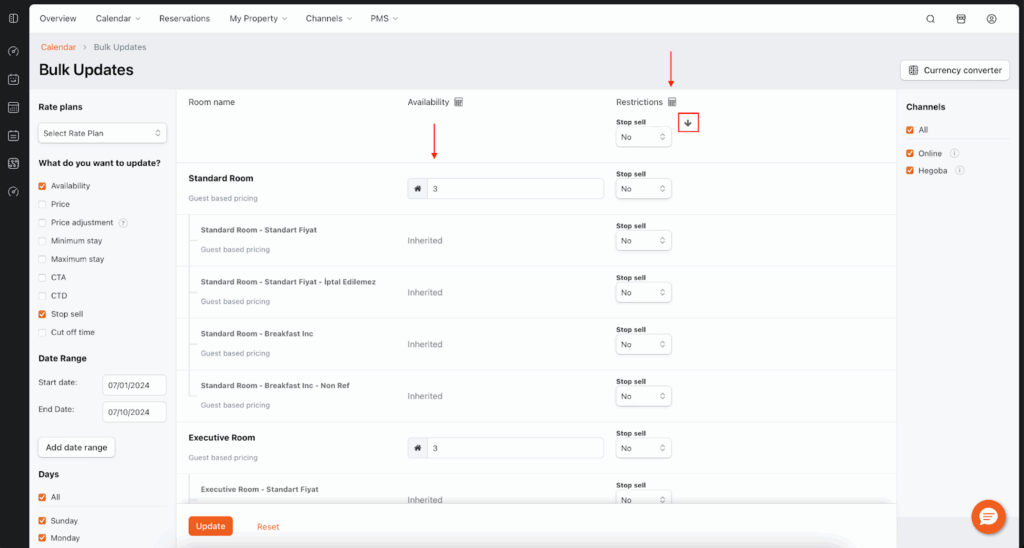Open the Select Rate Plan dropdown
Viewport: 1024px width, 548px height.
pyautogui.click(x=102, y=133)
